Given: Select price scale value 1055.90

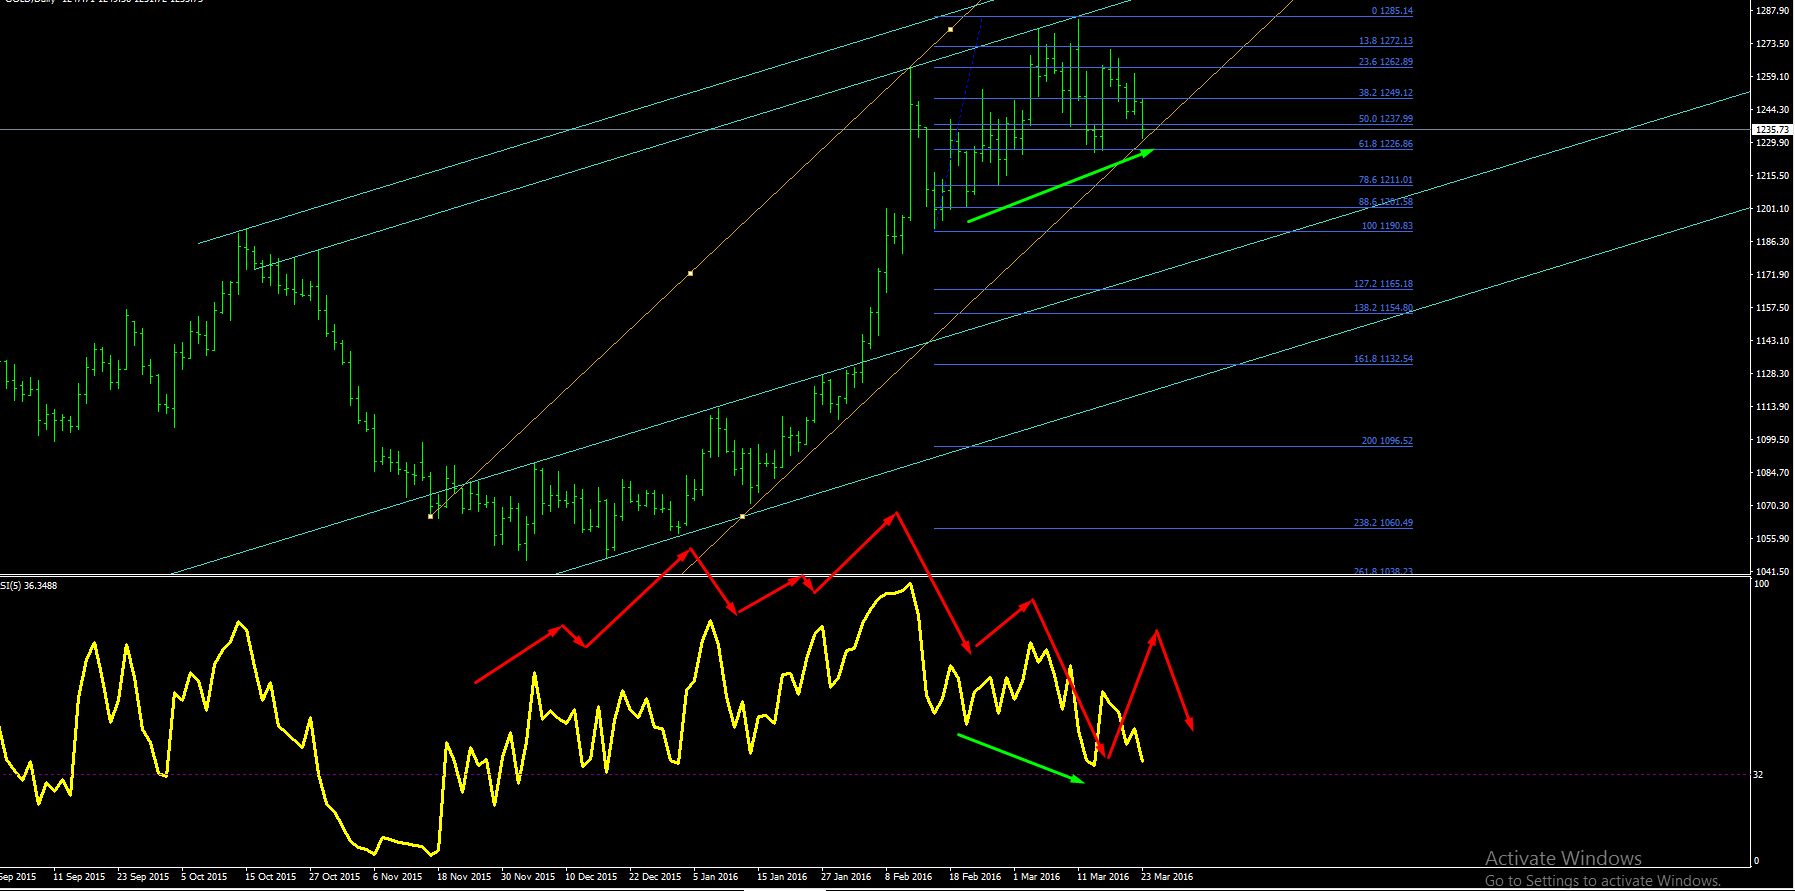Looking at the screenshot, I should tap(1773, 539).
